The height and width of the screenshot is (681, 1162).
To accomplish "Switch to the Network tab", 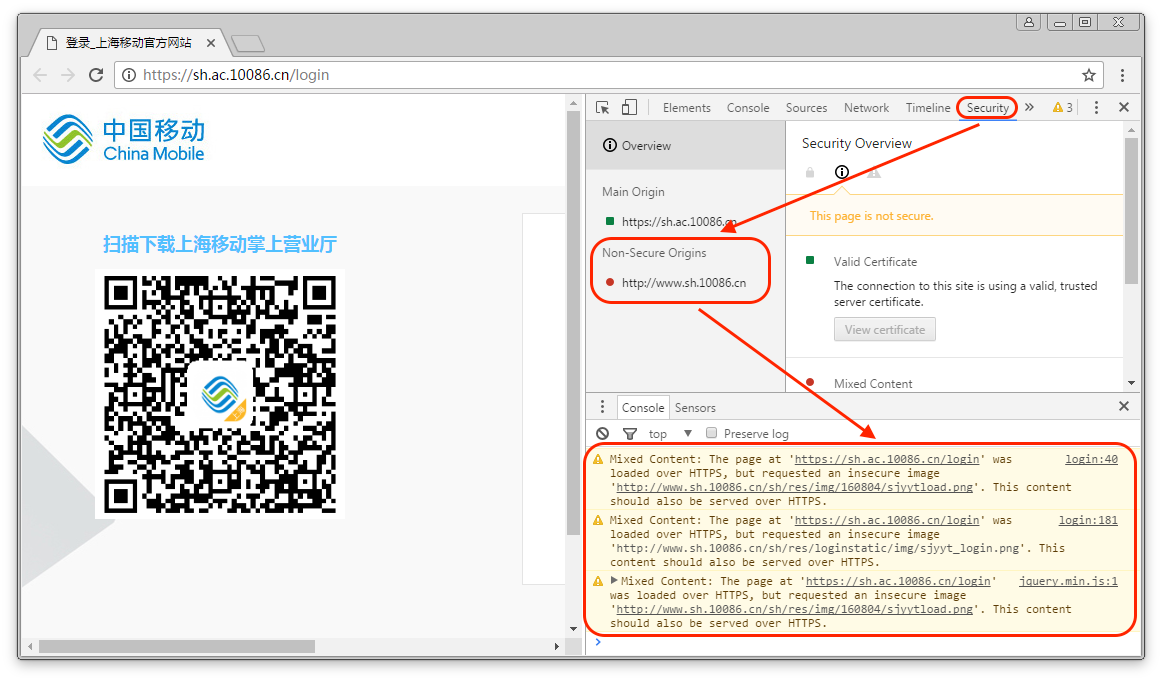I will (x=866, y=107).
